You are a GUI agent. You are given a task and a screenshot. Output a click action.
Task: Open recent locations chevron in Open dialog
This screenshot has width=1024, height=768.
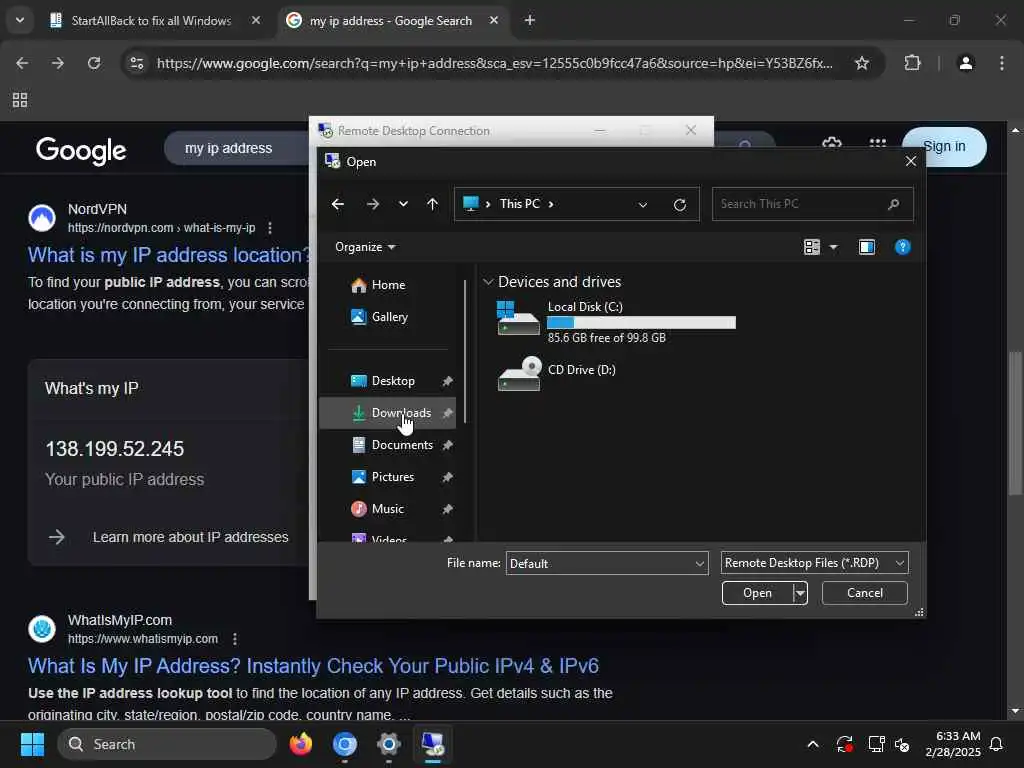[404, 204]
